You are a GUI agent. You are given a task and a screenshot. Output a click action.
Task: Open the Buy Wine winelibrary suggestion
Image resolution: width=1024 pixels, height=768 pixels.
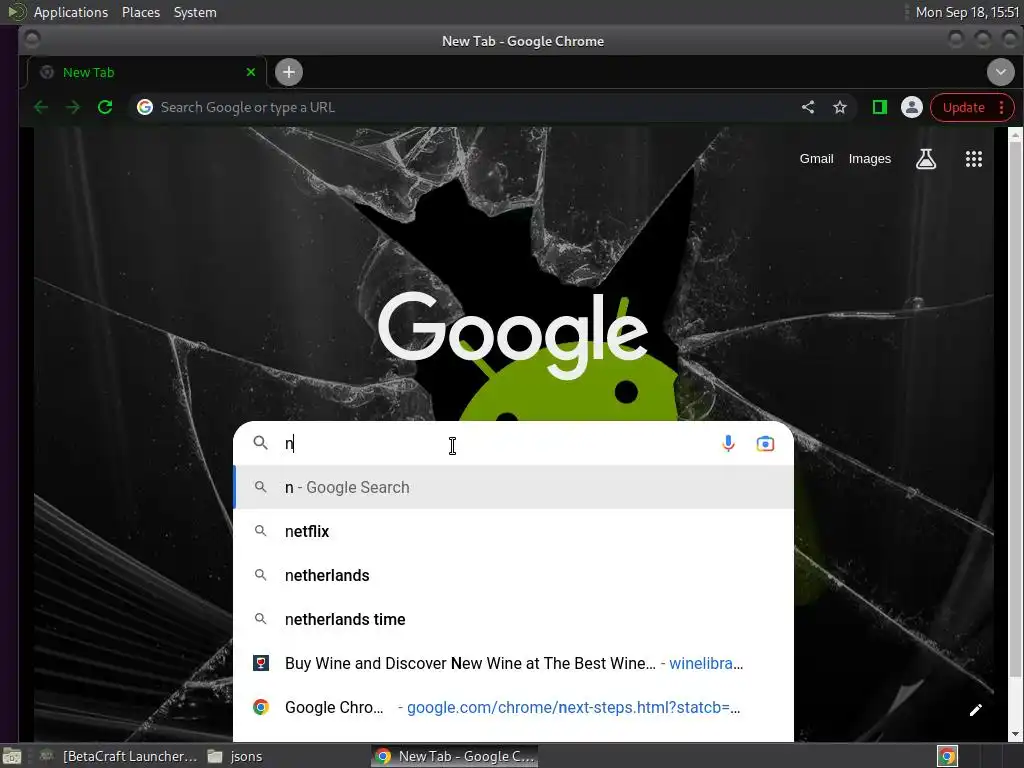click(514, 663)
